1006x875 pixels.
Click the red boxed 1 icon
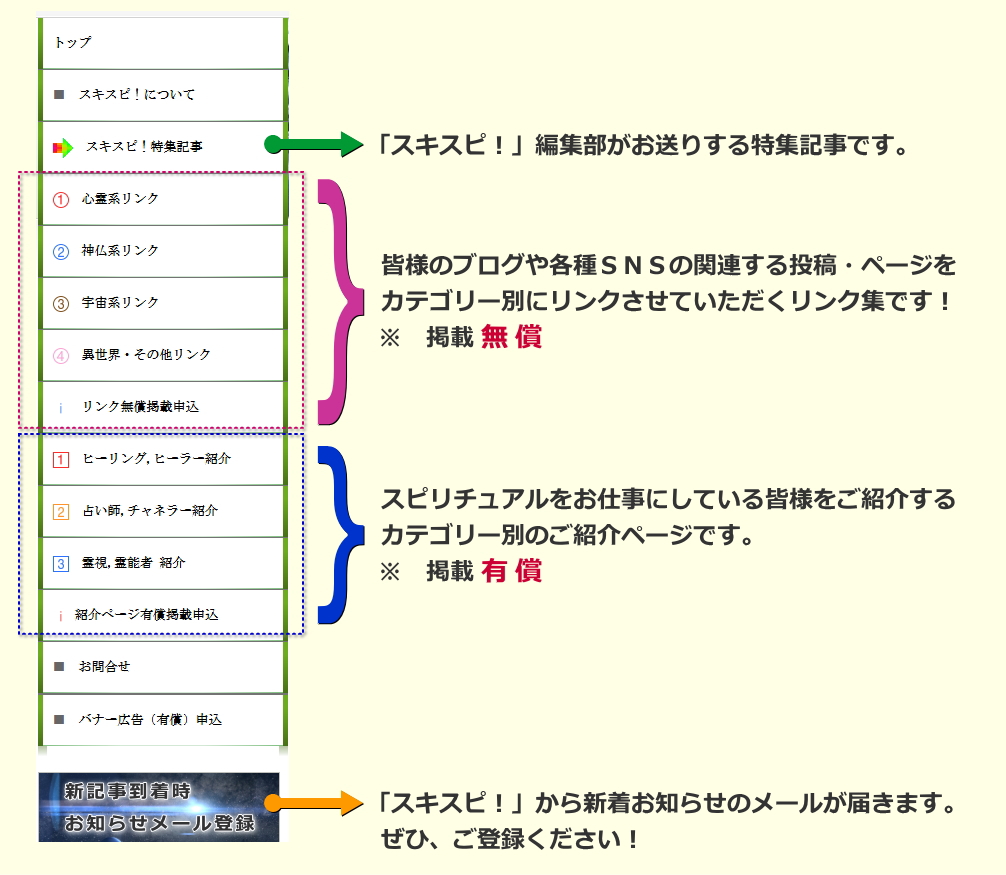click(61, 459)
